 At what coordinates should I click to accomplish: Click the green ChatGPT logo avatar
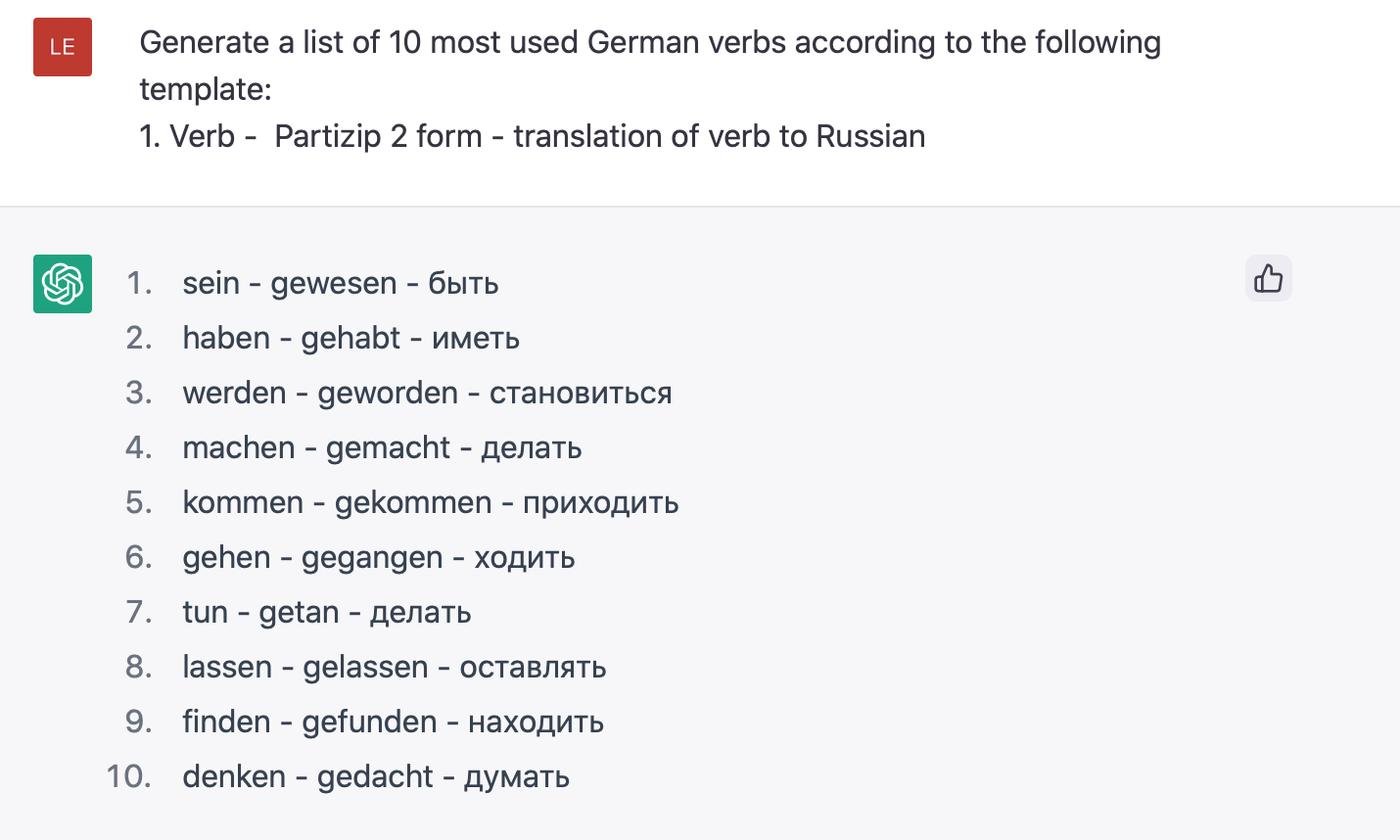[62, 284]
